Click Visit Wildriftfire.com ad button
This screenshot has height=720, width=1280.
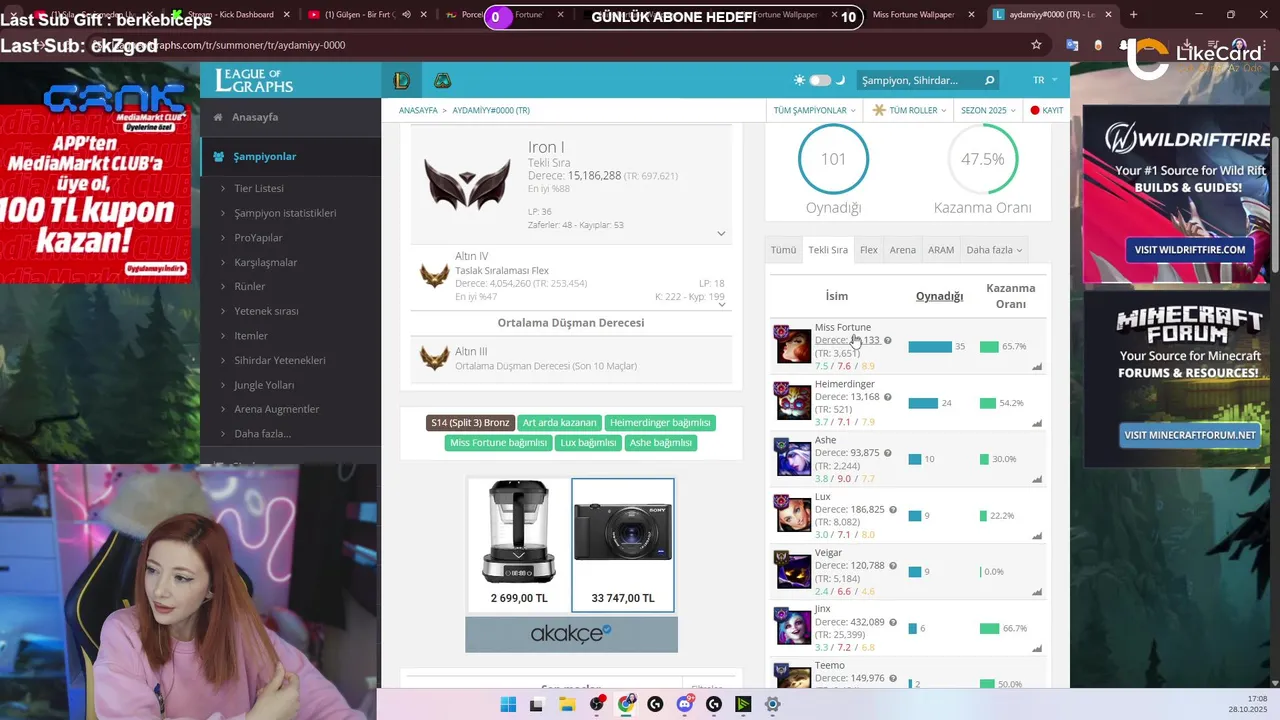click(1188, 250)
